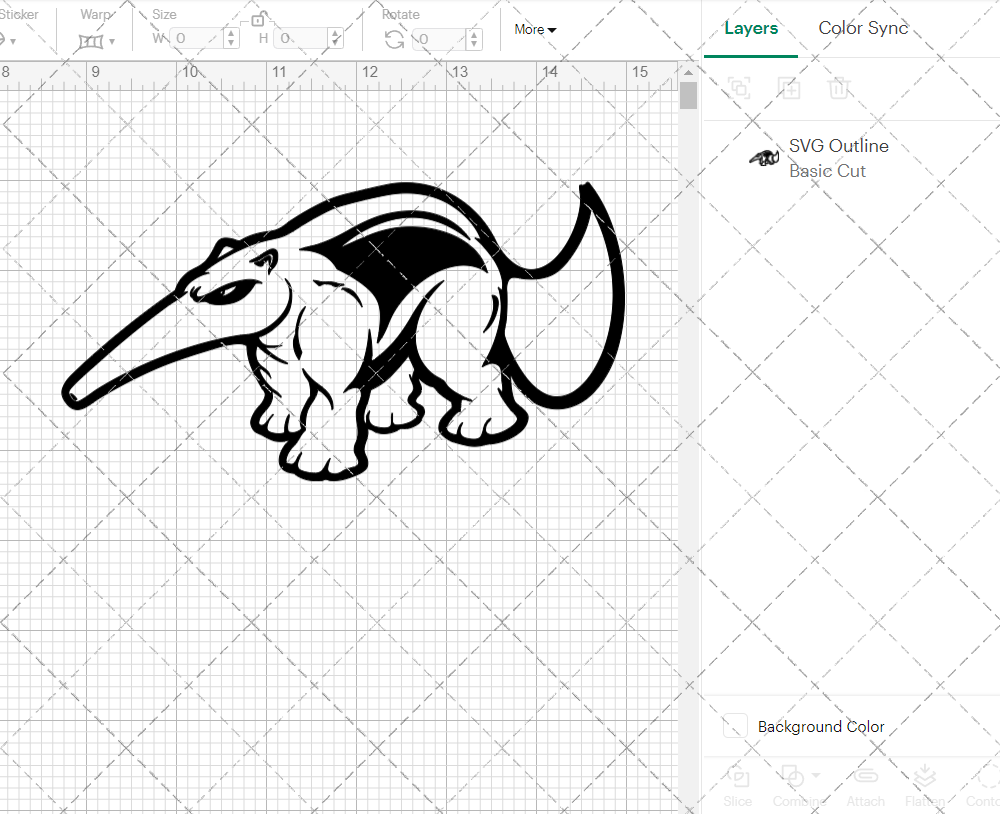This screenshot has height=814, width=1000.
Task: Click the Layers tab heading
Action: pyautogui.click(x=751, y=28)
